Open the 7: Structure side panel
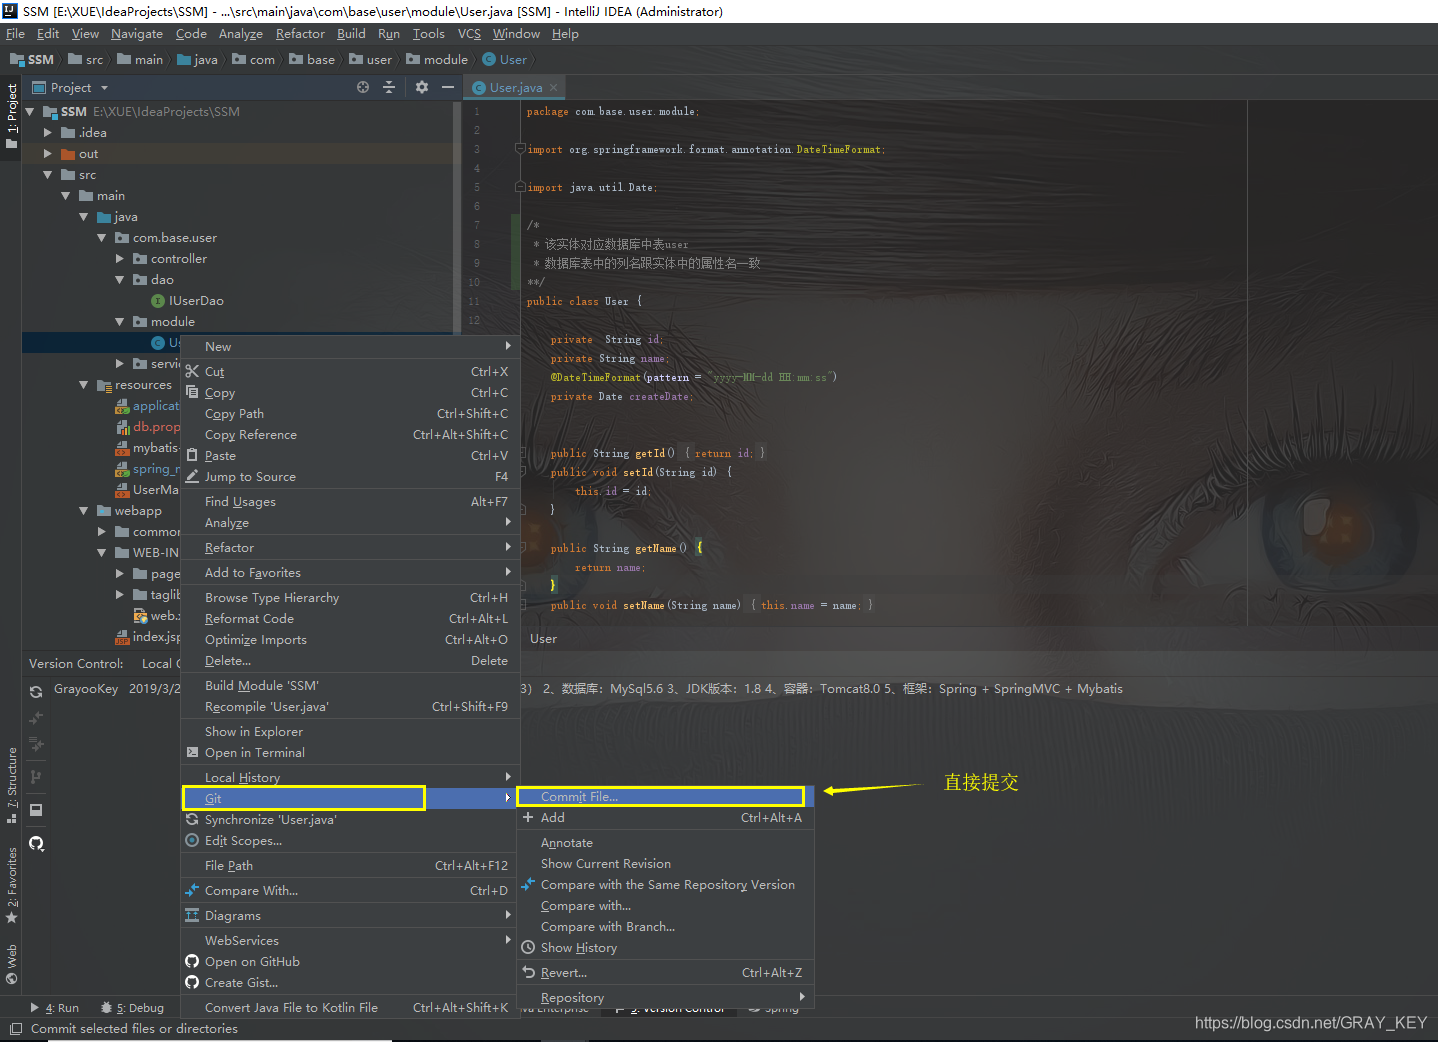This screenshot has height=1042, width=1438. (12, 785)
